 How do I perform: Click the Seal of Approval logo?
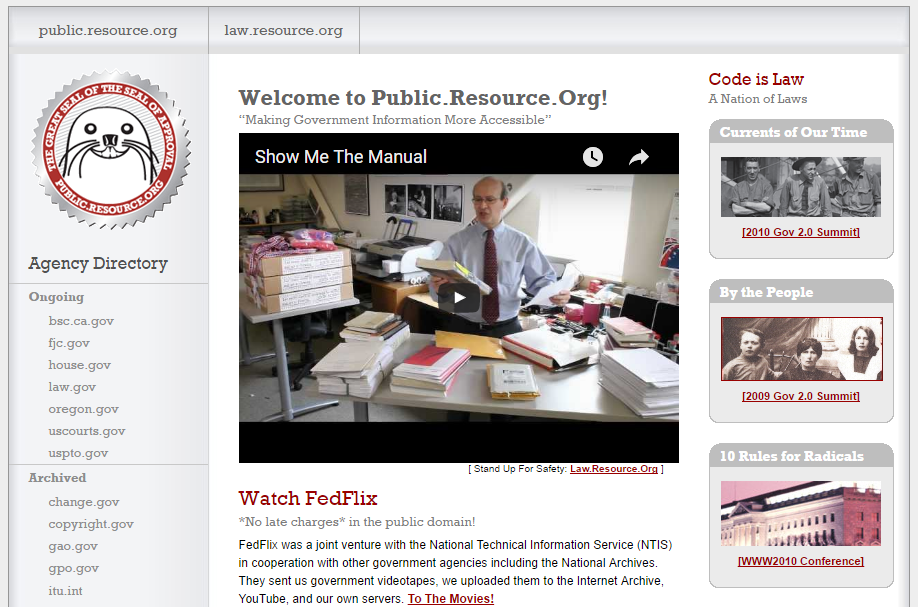coord(110,150)
